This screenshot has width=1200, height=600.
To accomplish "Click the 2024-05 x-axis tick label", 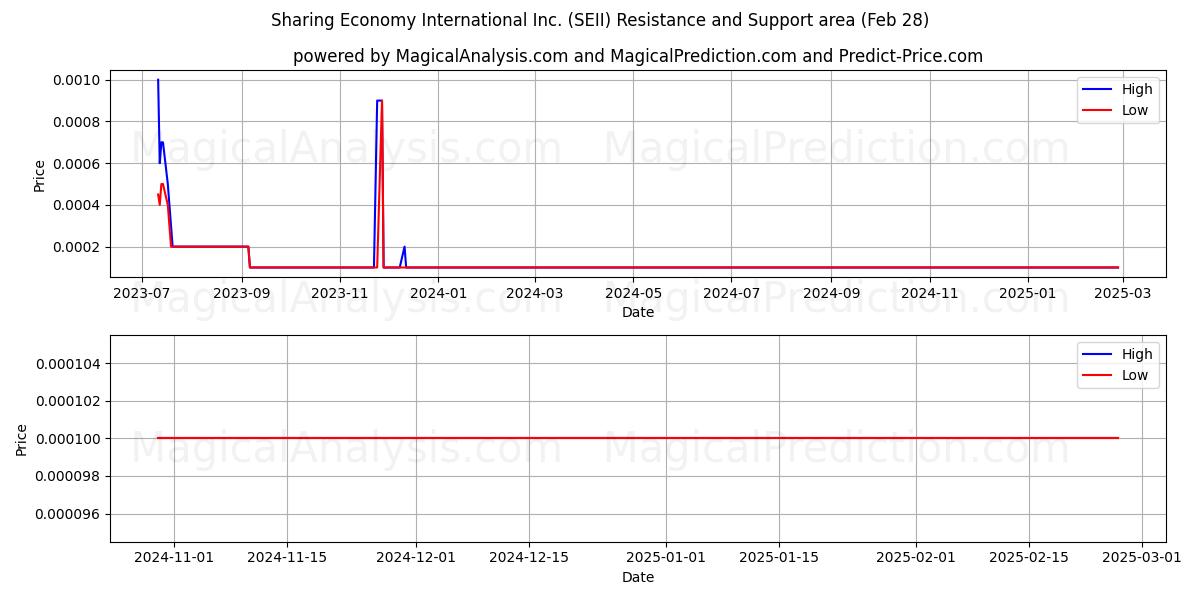I will [633, 293].
